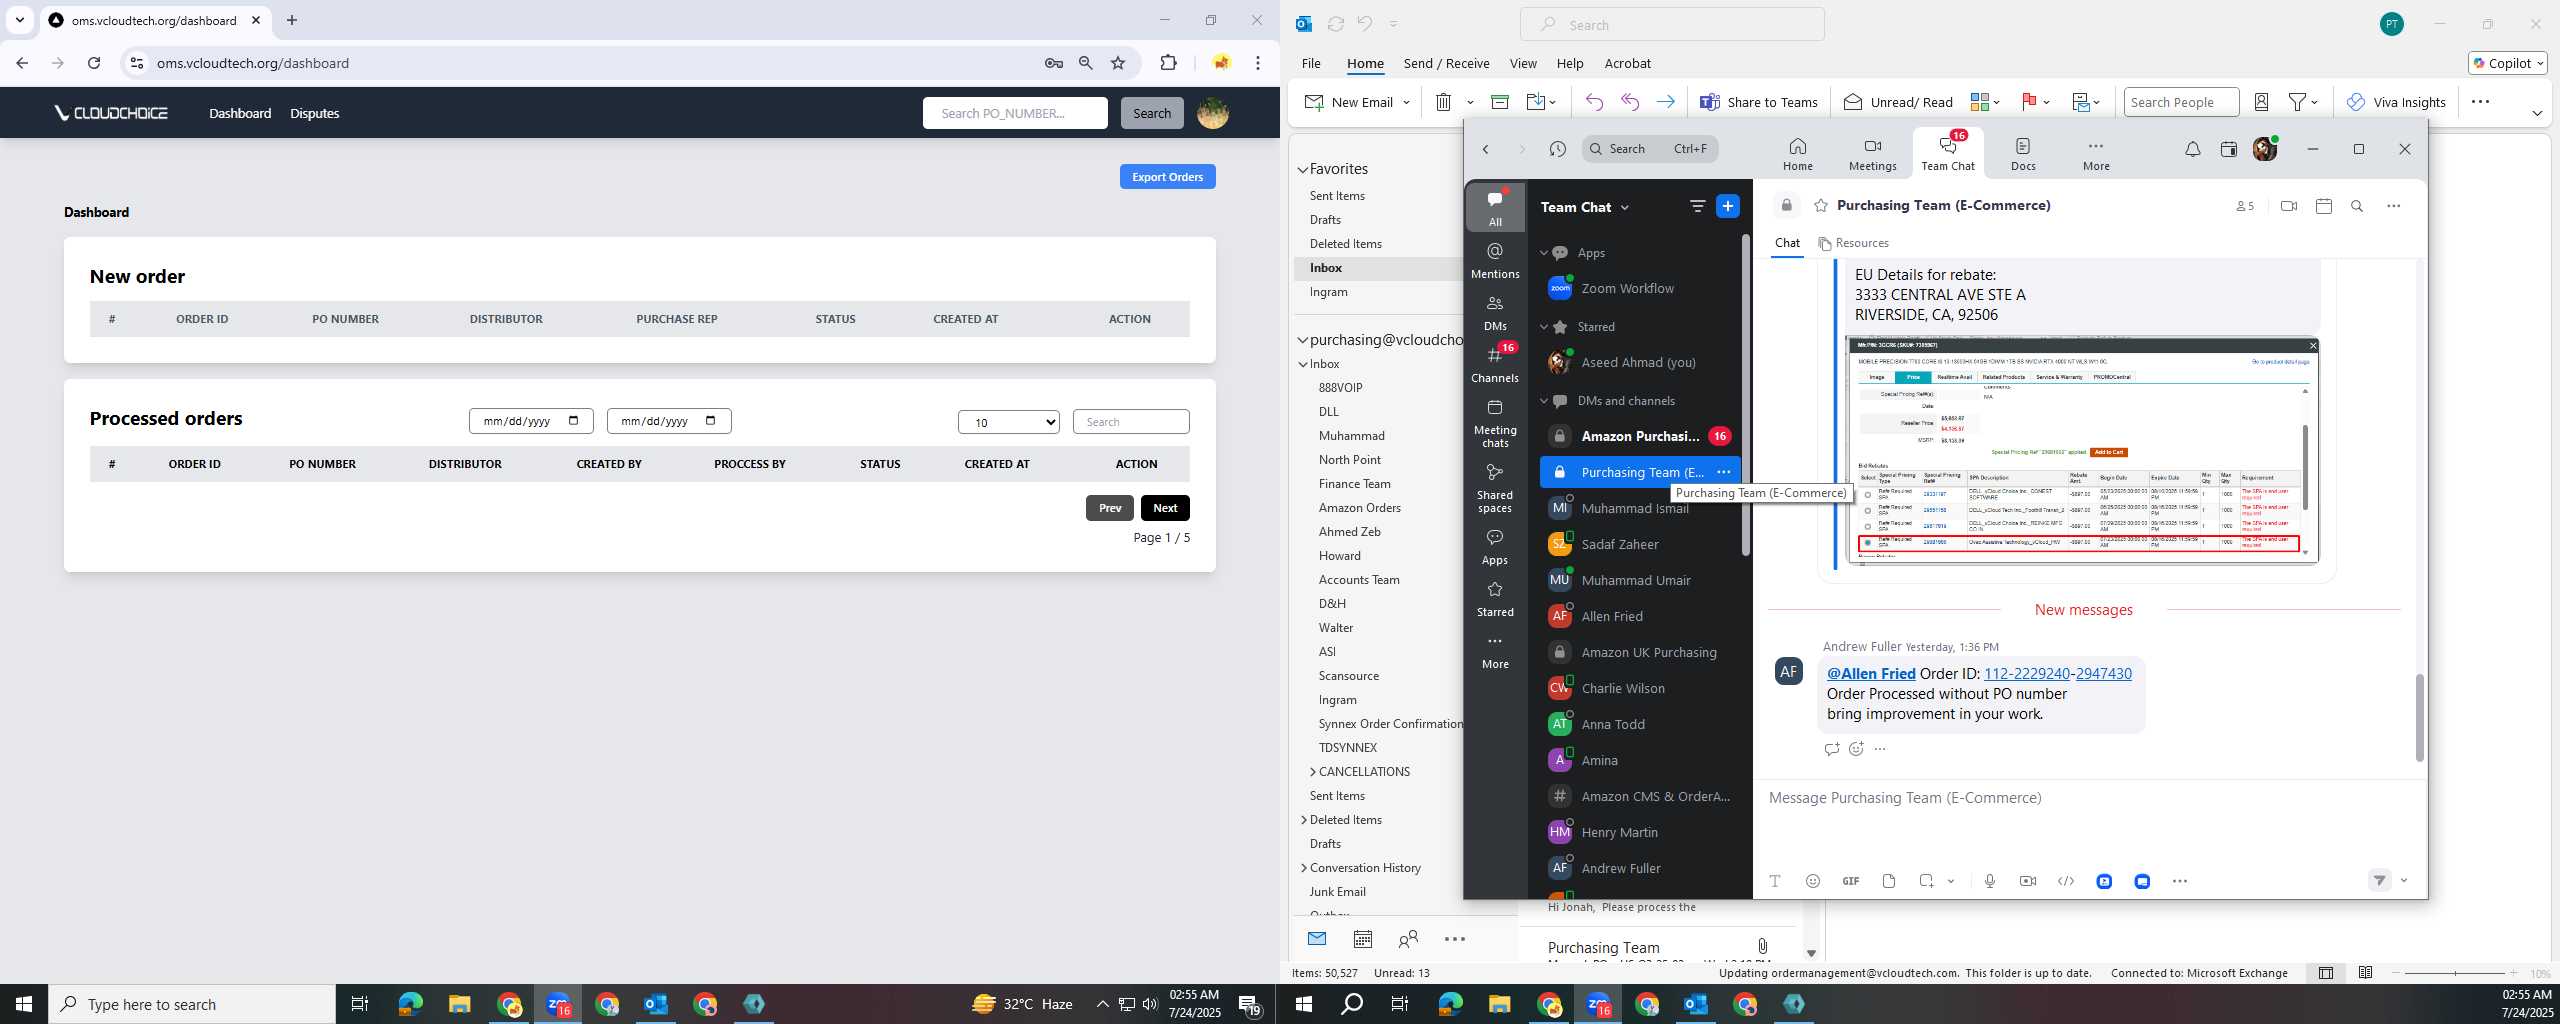Open Shared spaces in Zoom sidebar
The height and width of the screenshot is (1024, 2560).
(1495, 488)
